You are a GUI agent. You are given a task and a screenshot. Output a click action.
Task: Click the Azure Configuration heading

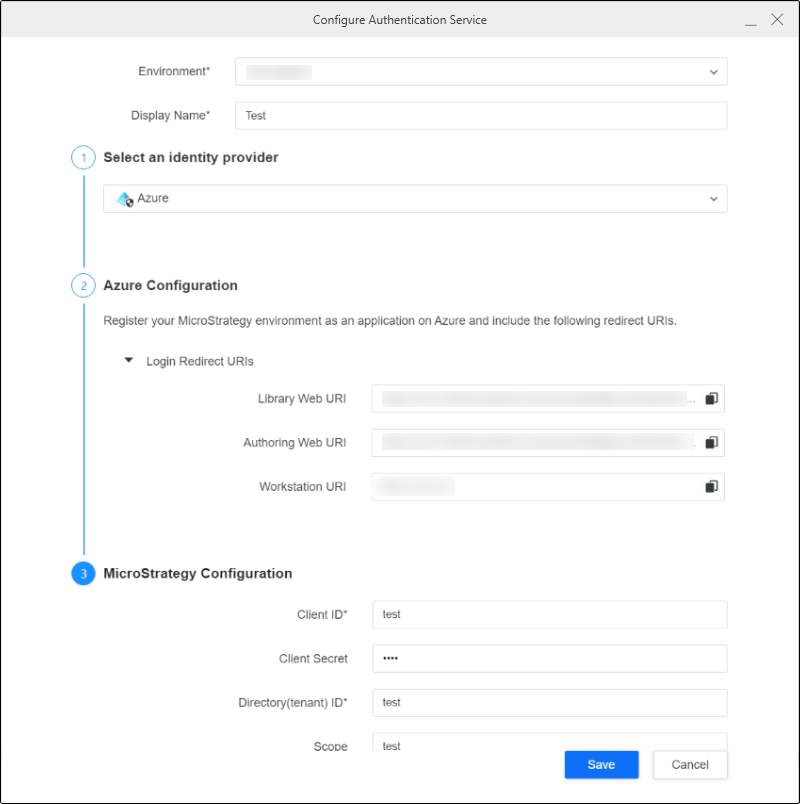point(170,286)
